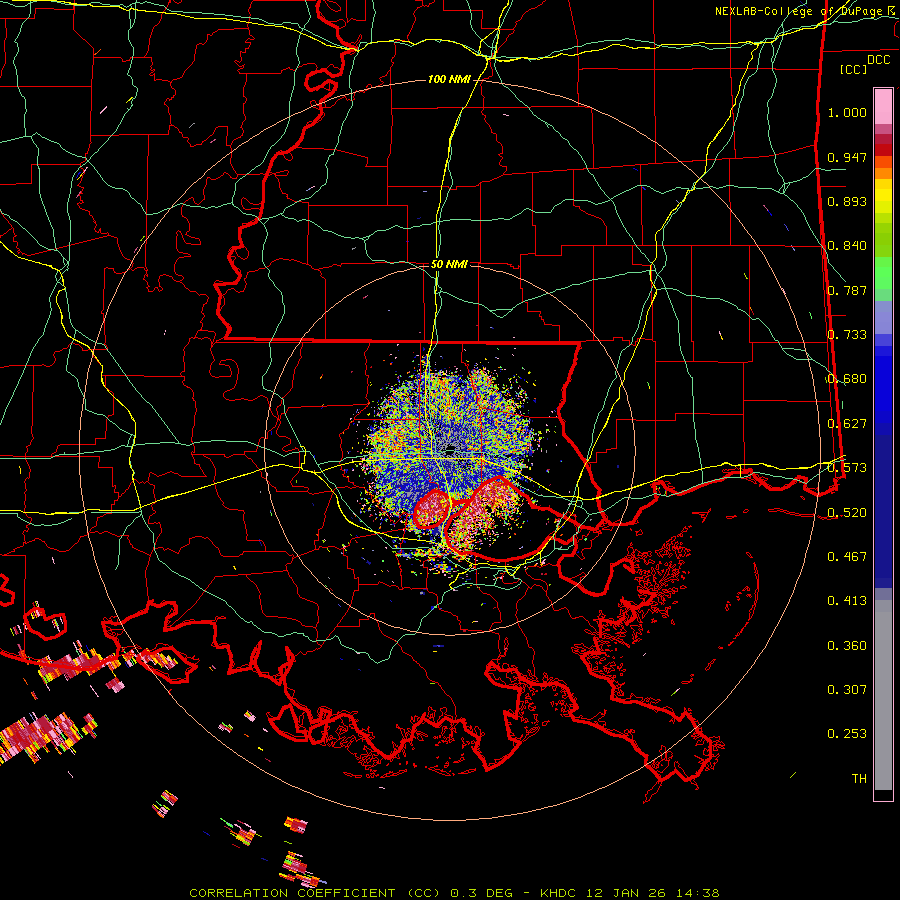The width and height of the screenshot is (900, 900).
Task: Click inside the small lake outline west of large lake
Action: point(430,509)
